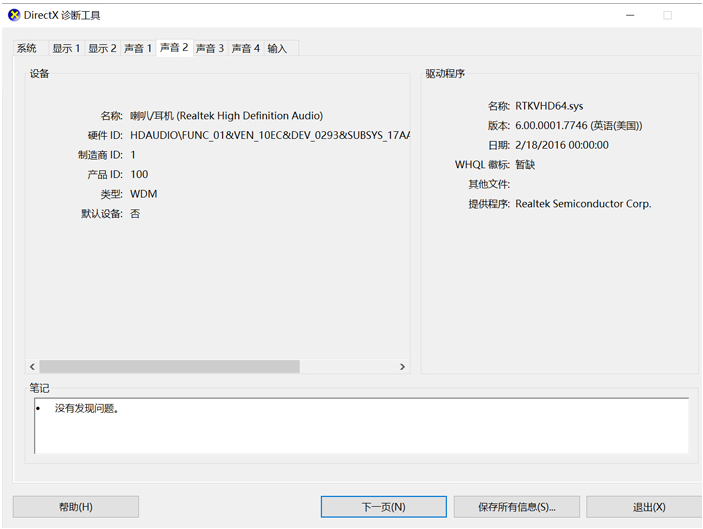Click the left arrow of the device scrollbar
This screenshot has width=703, height=529.
coord(32,367)
